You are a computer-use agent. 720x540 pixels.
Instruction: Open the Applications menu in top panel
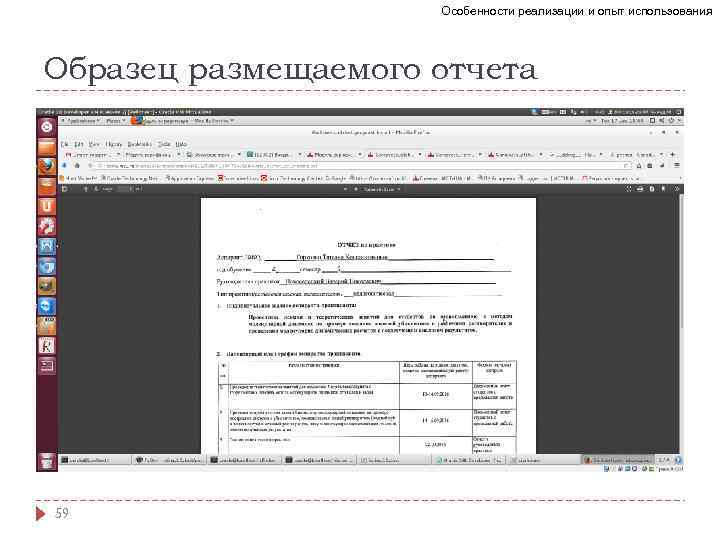(x=81, y=121)
